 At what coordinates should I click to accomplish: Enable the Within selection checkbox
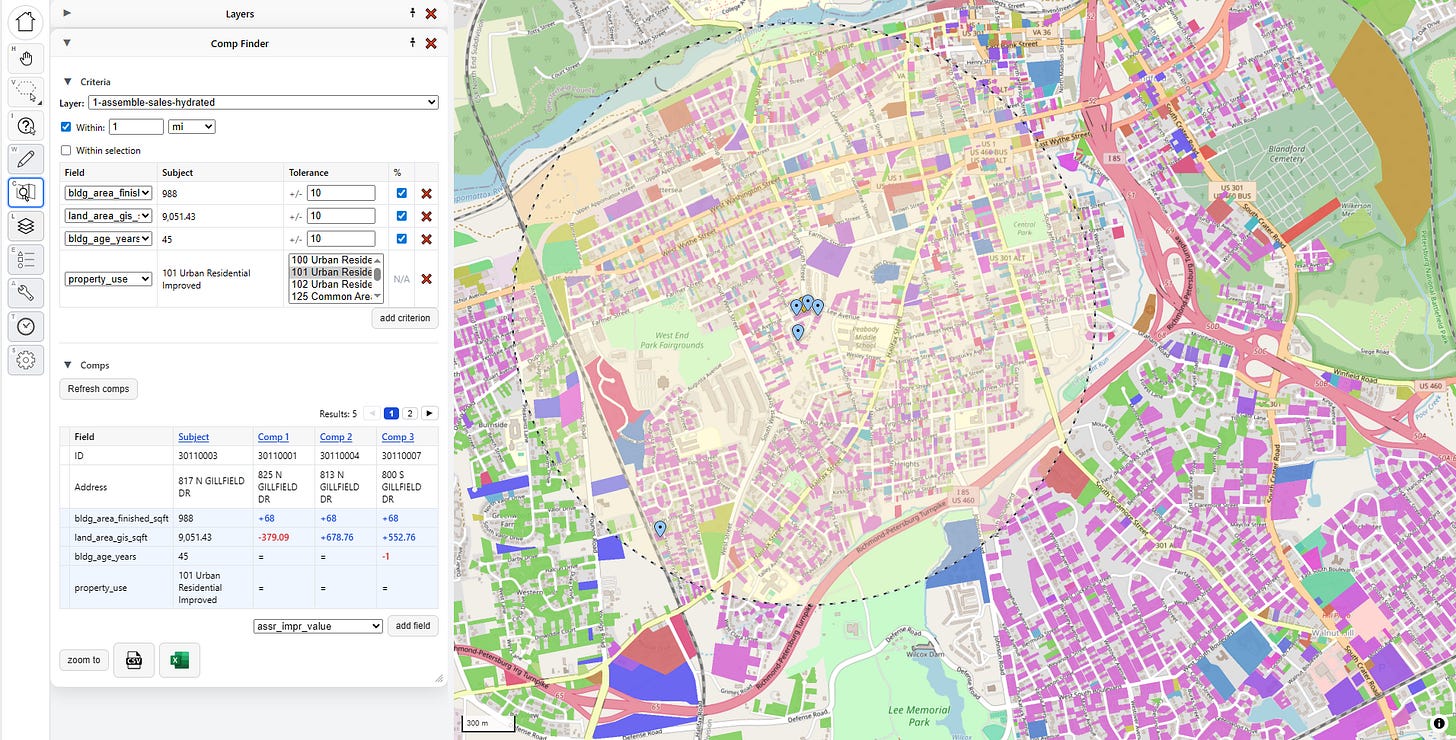click(66, 150)
